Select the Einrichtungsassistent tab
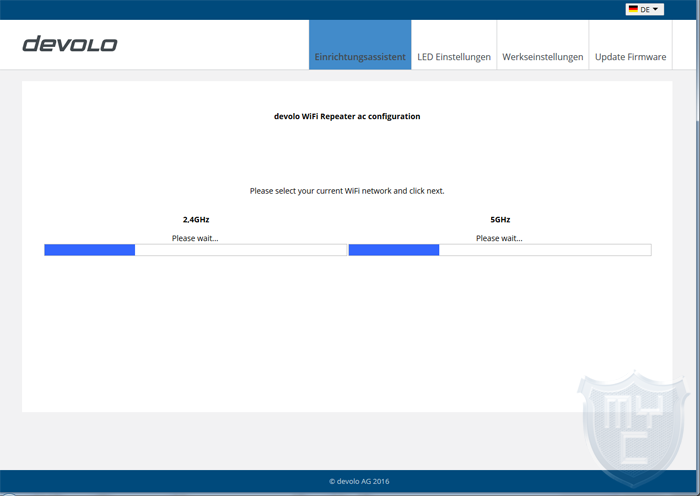The width and height of the screenshot is (700, 496). tap(360, 45)
